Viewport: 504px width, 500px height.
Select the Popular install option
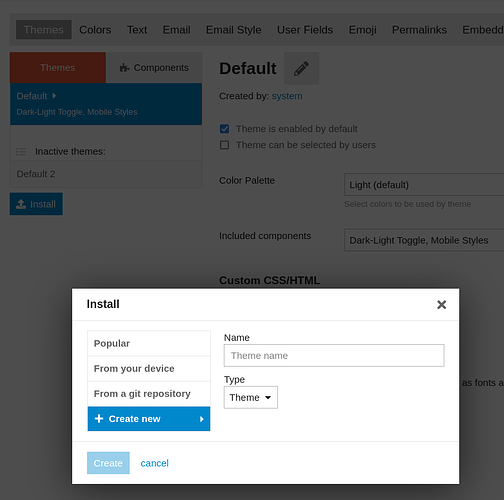[149, 343]
